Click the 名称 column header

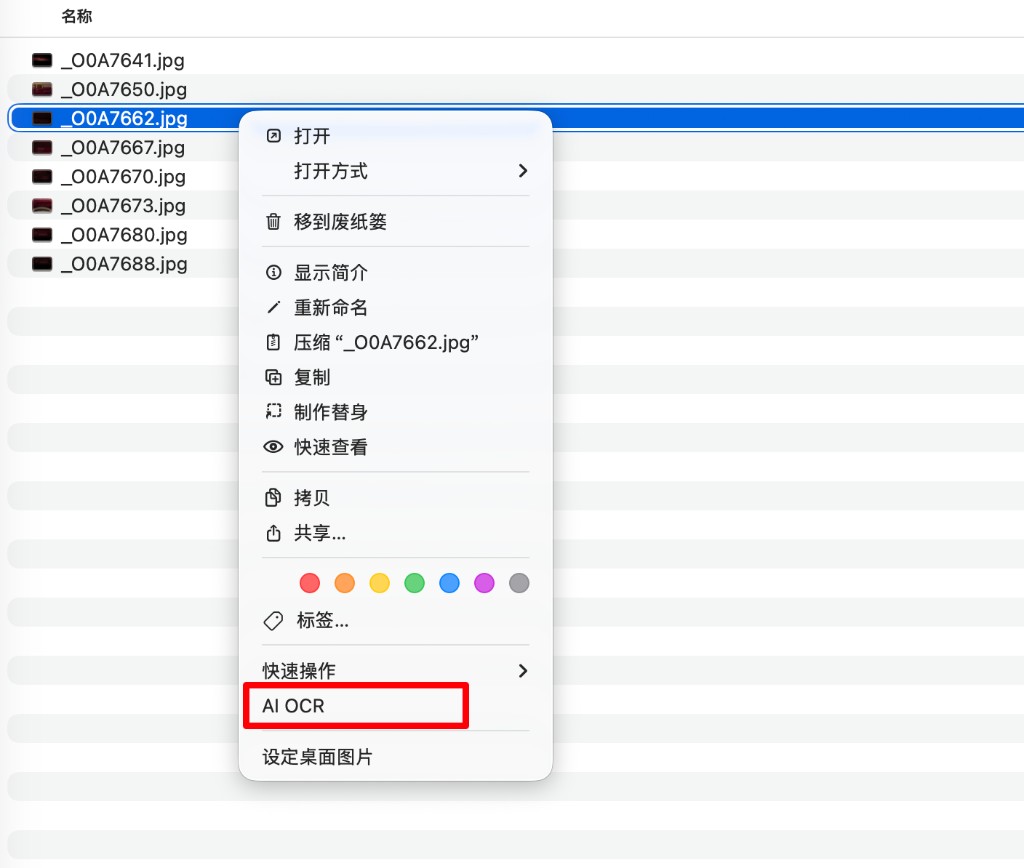(77, 16)
